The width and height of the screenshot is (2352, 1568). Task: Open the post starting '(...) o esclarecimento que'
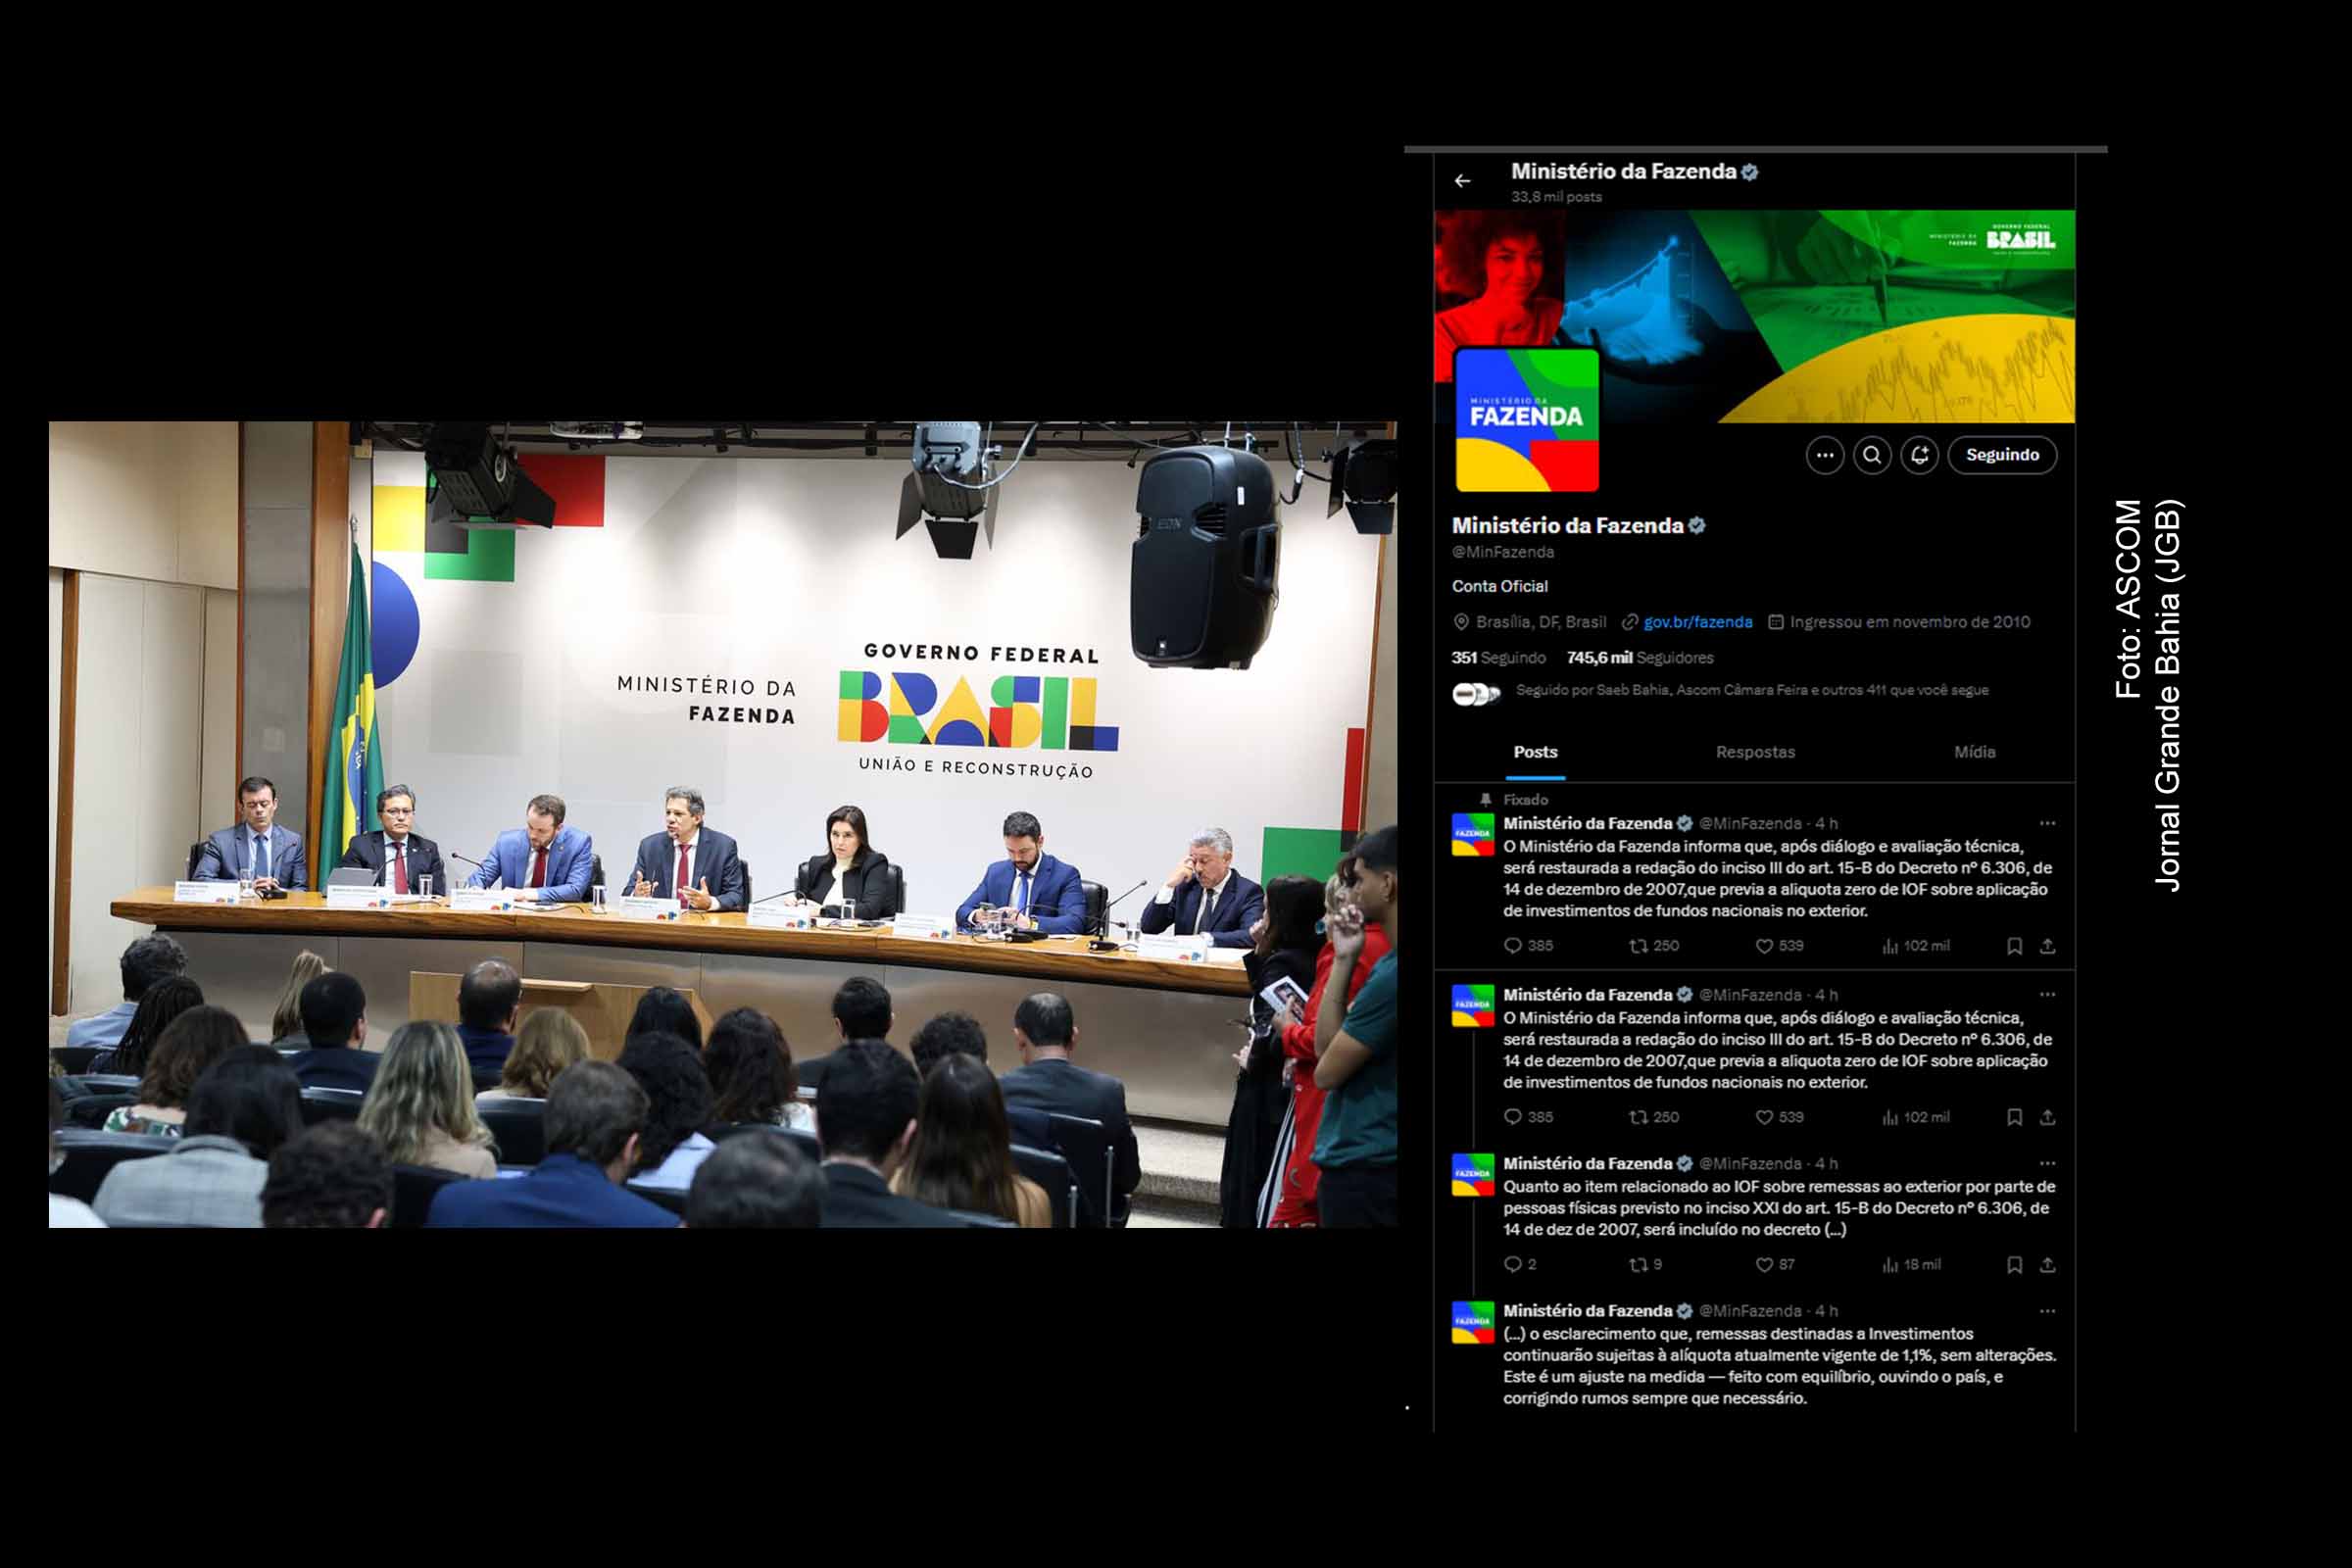tap(1779, 1366)
